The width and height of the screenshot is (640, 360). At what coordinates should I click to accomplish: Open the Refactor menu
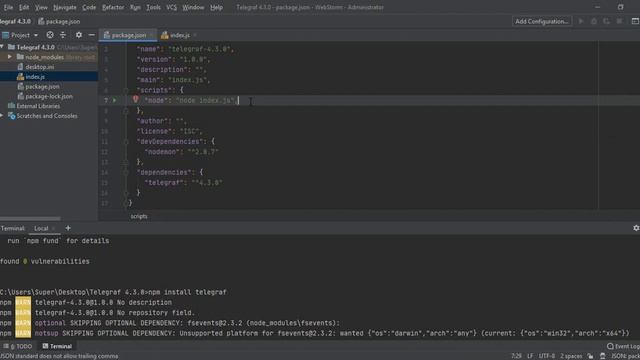coord(113,7)
